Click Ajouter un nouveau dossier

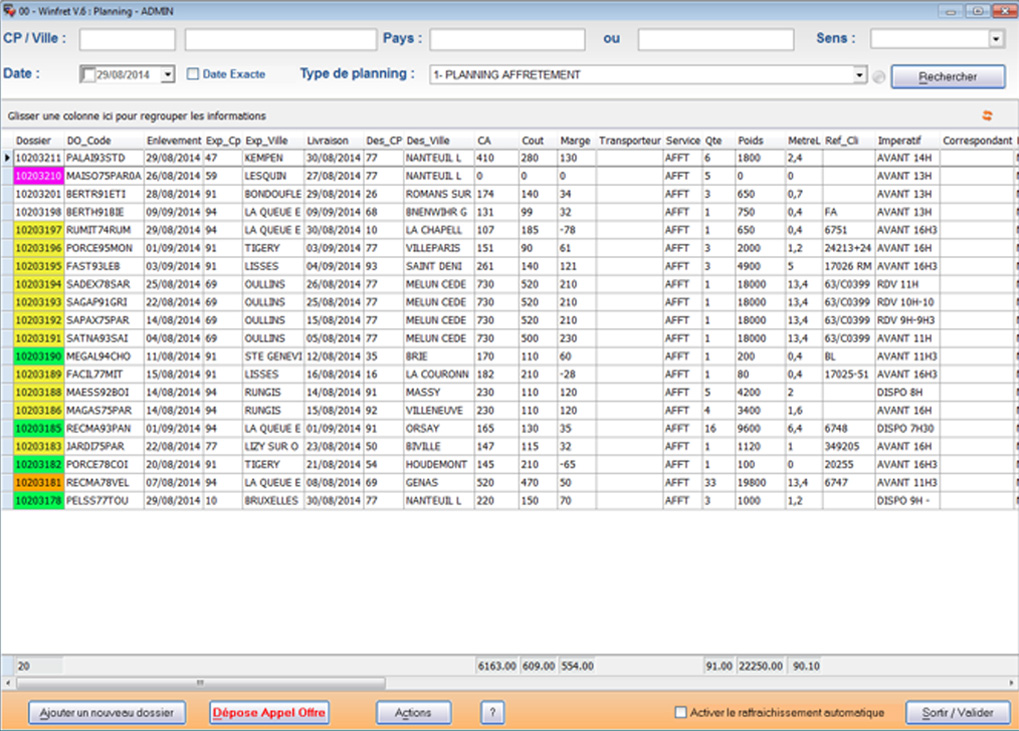click(x=107, y=713)
